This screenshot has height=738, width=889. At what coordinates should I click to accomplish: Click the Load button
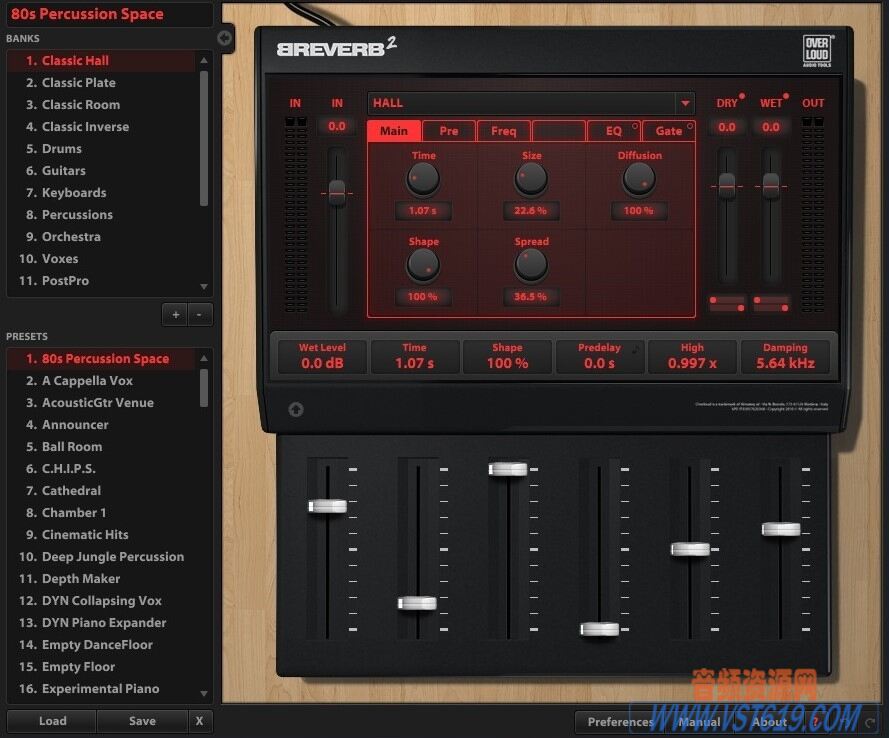51,720
